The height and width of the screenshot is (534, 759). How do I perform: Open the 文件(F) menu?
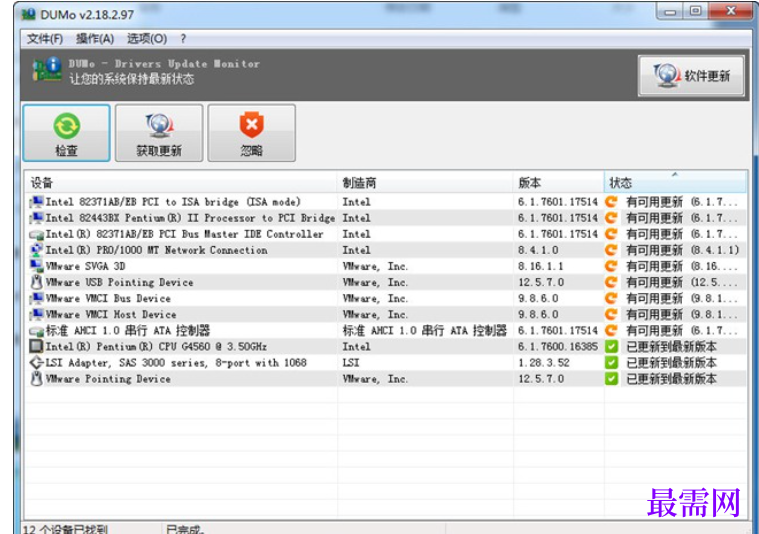point(45,39)
